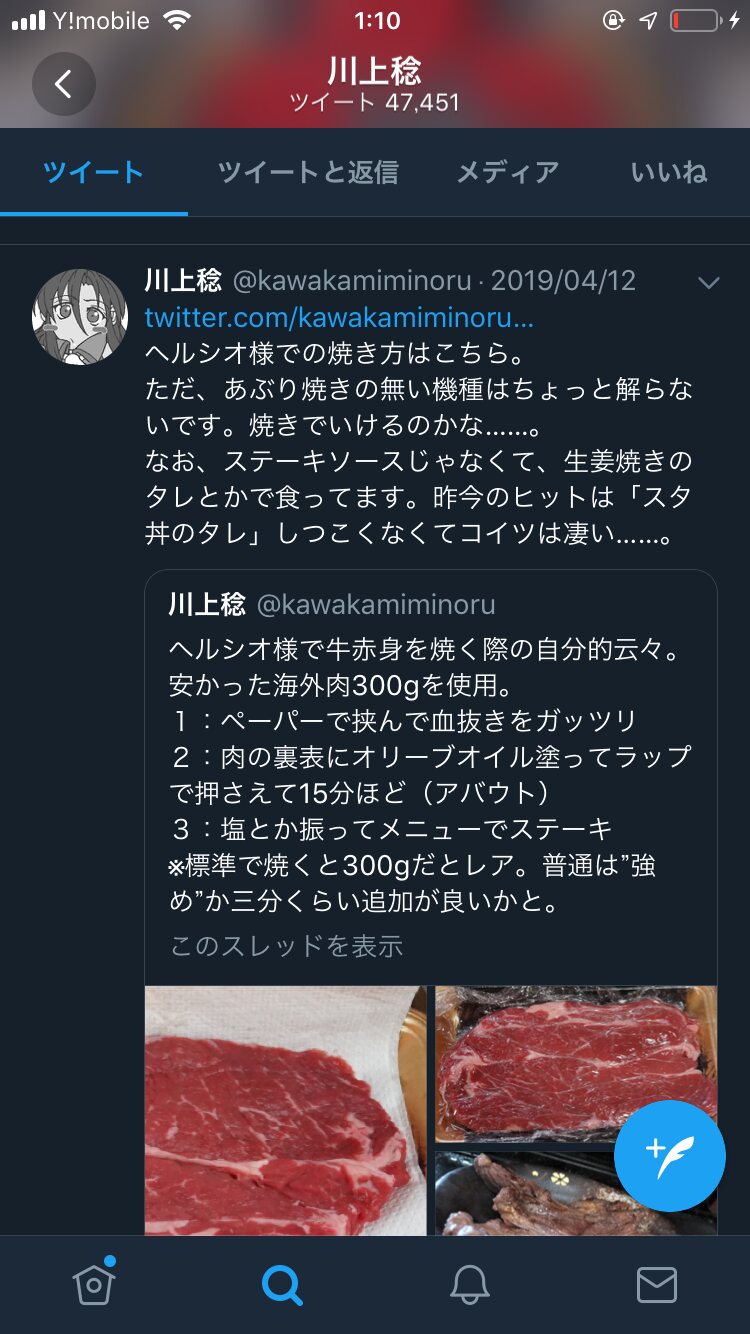Image resolution: width=750 pixels, height=1334 pixels.
Task: Tap the back arrow button
Action: pos(63,84)
